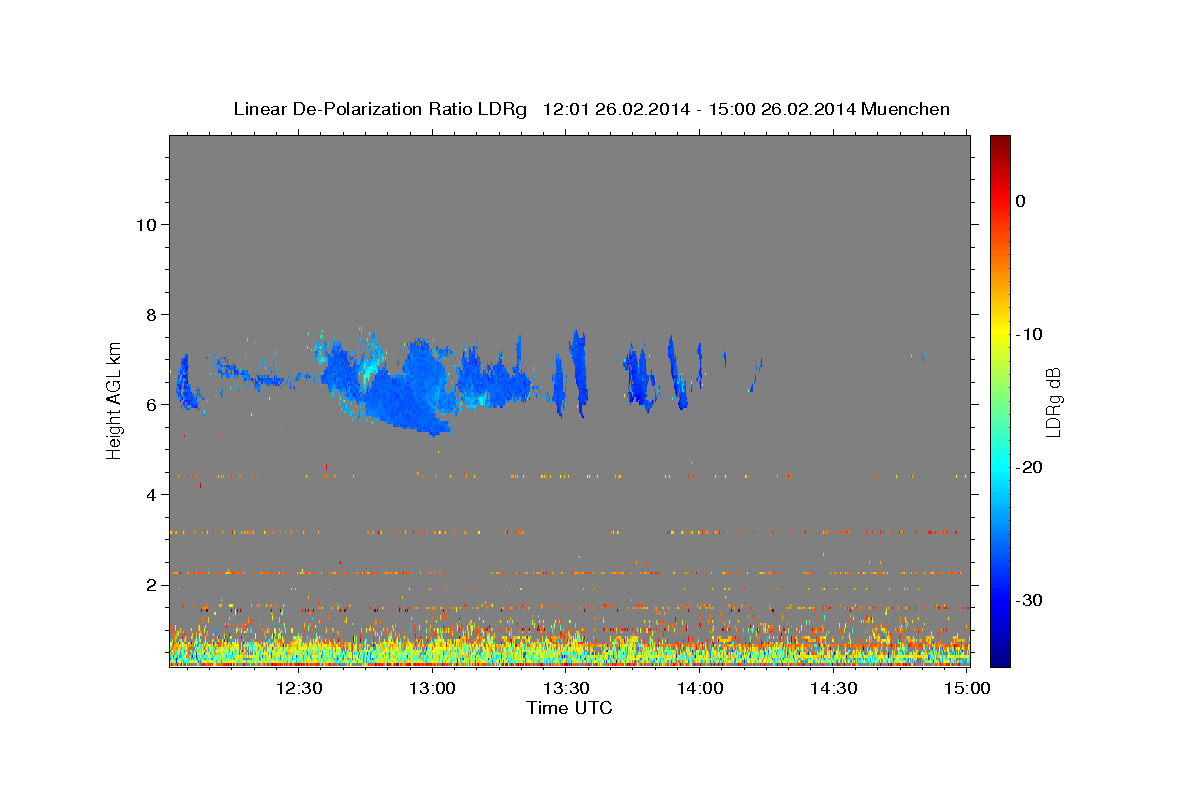Select the 12:30 time axis label
The height and width of the screenshot is (800, 1200).
point(299,688)
